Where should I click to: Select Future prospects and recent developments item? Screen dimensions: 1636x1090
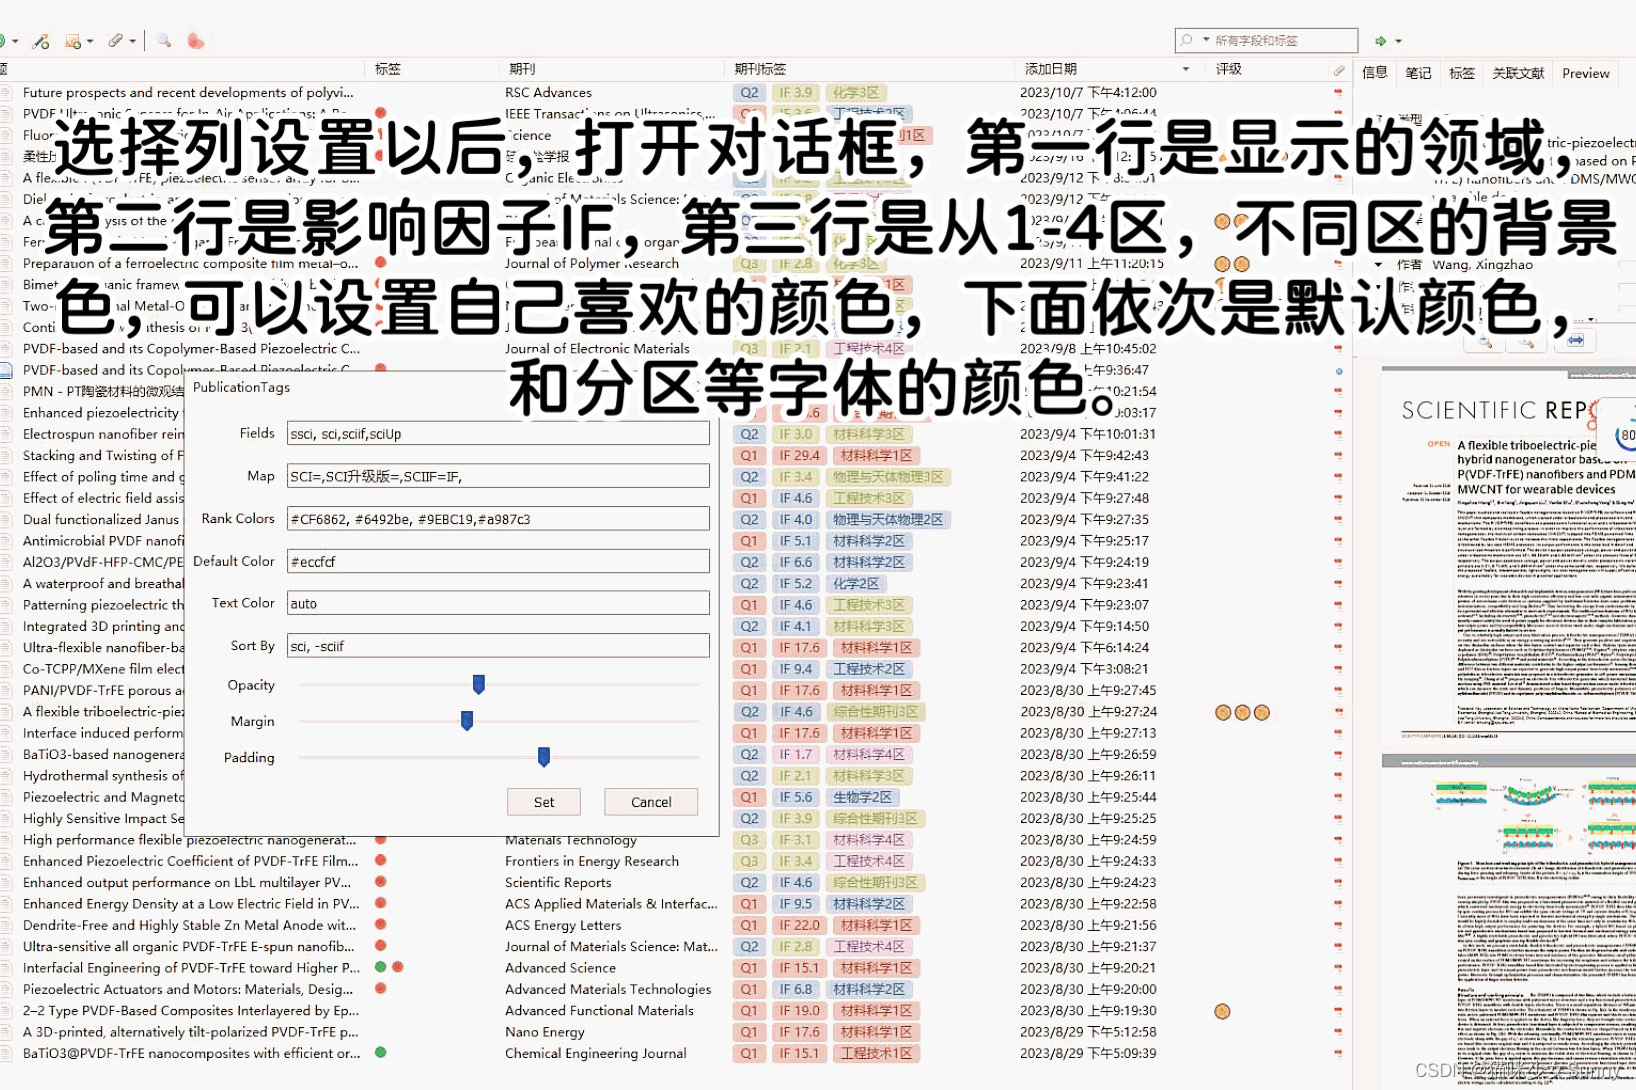[188, 92]
